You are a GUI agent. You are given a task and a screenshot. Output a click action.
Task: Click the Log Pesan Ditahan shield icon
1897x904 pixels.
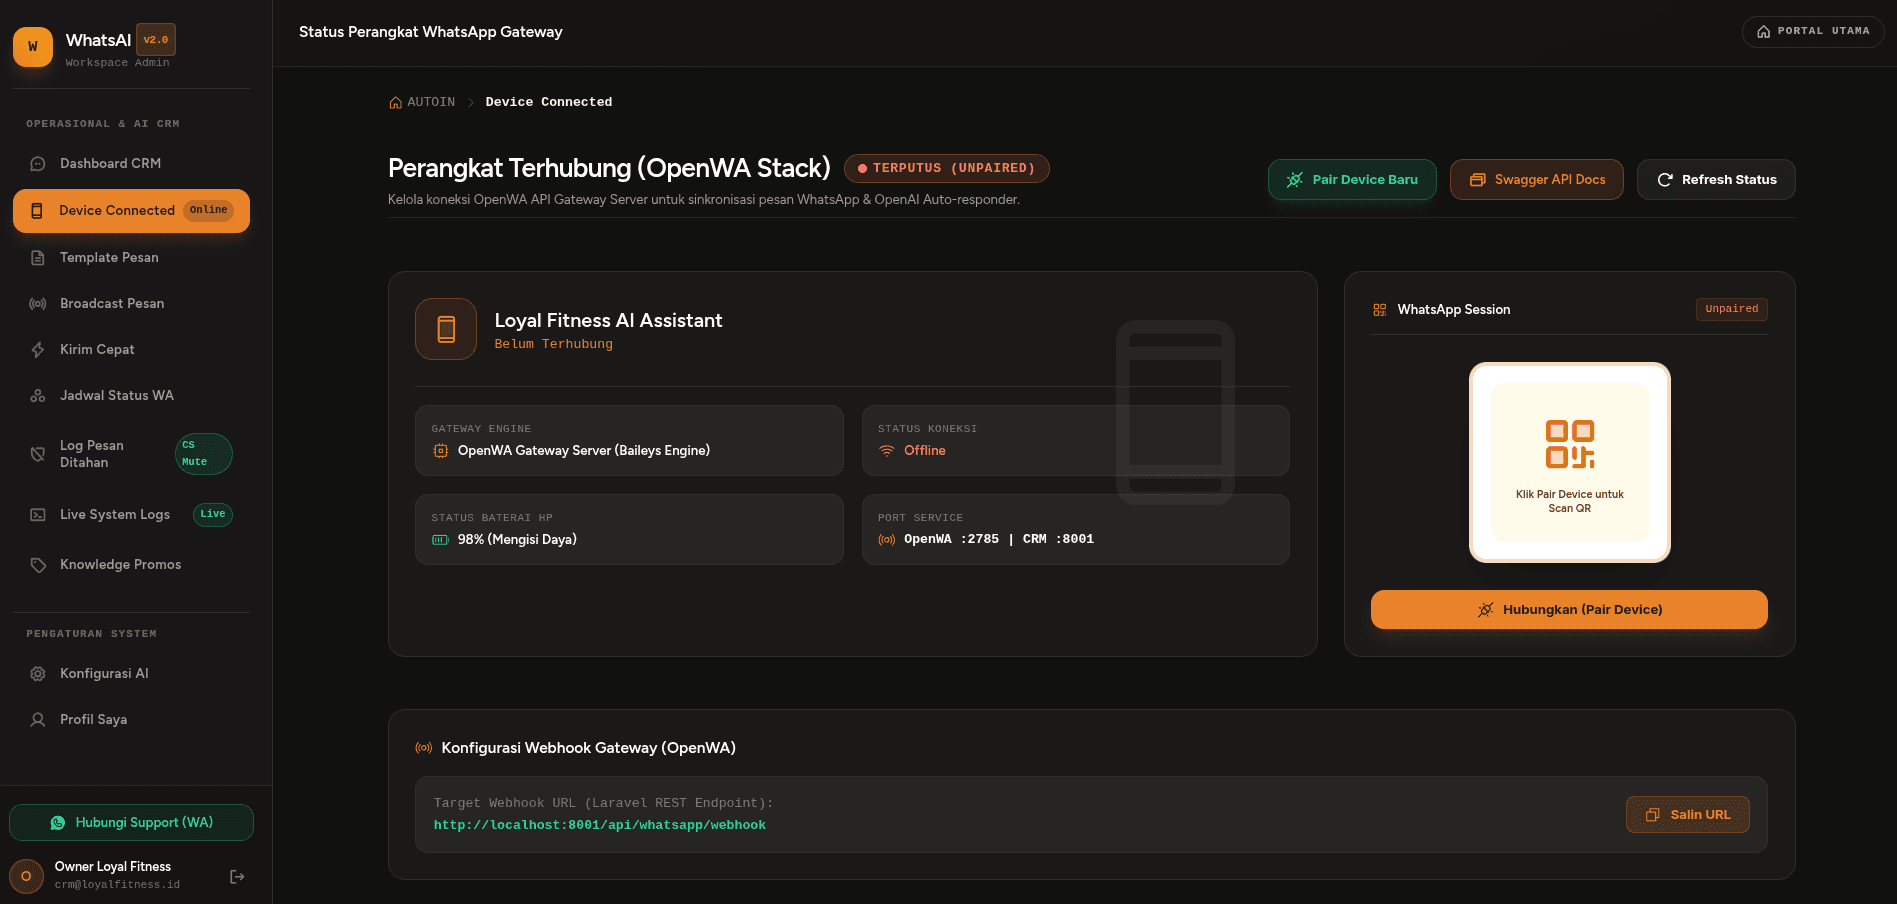click(38, 454)
